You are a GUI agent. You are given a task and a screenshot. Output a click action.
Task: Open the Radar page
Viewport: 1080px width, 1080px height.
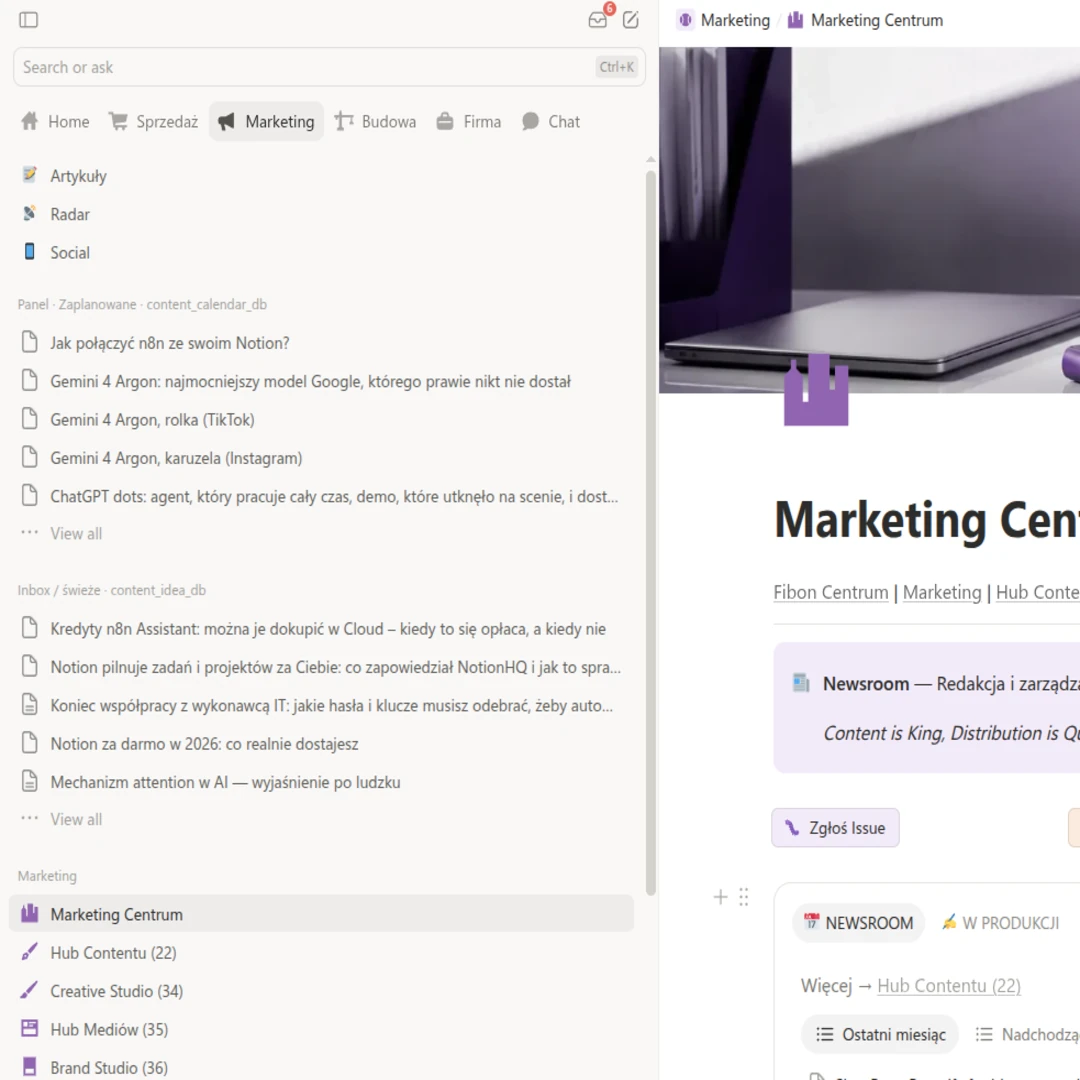click(x=321, y=214)
